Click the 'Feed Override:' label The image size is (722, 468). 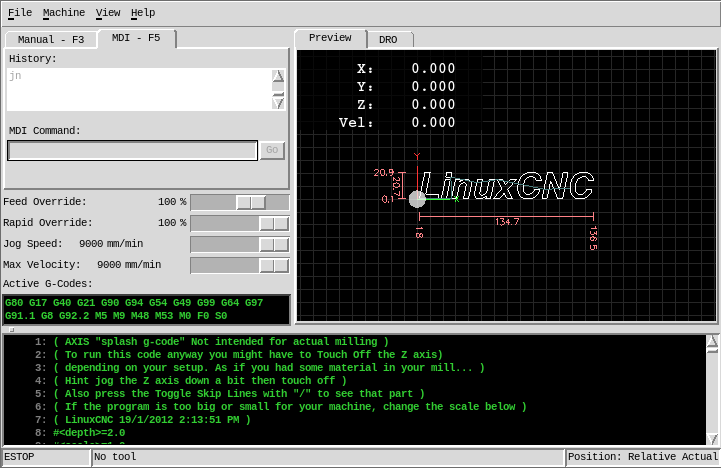click(x=45, y=202)
